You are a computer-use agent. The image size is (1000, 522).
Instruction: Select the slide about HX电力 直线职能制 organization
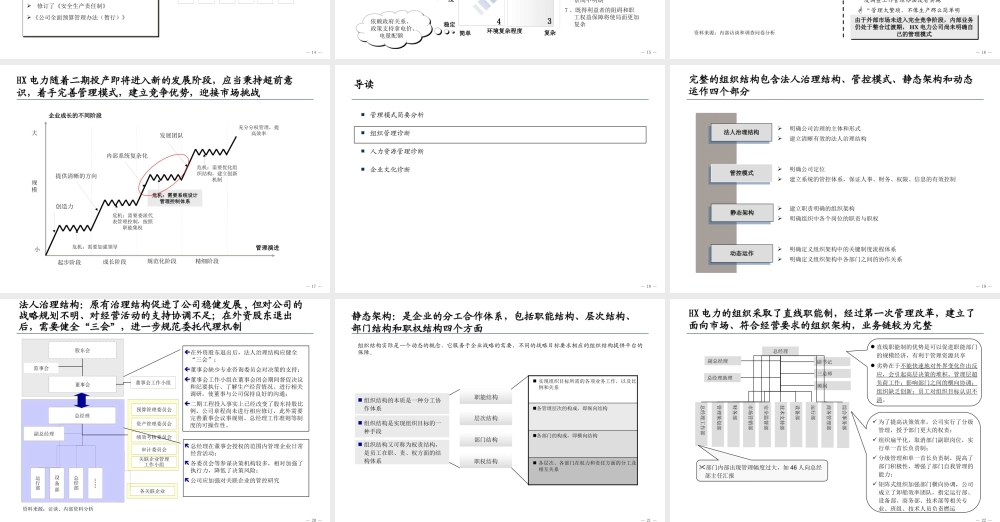(x=835, y=410)
